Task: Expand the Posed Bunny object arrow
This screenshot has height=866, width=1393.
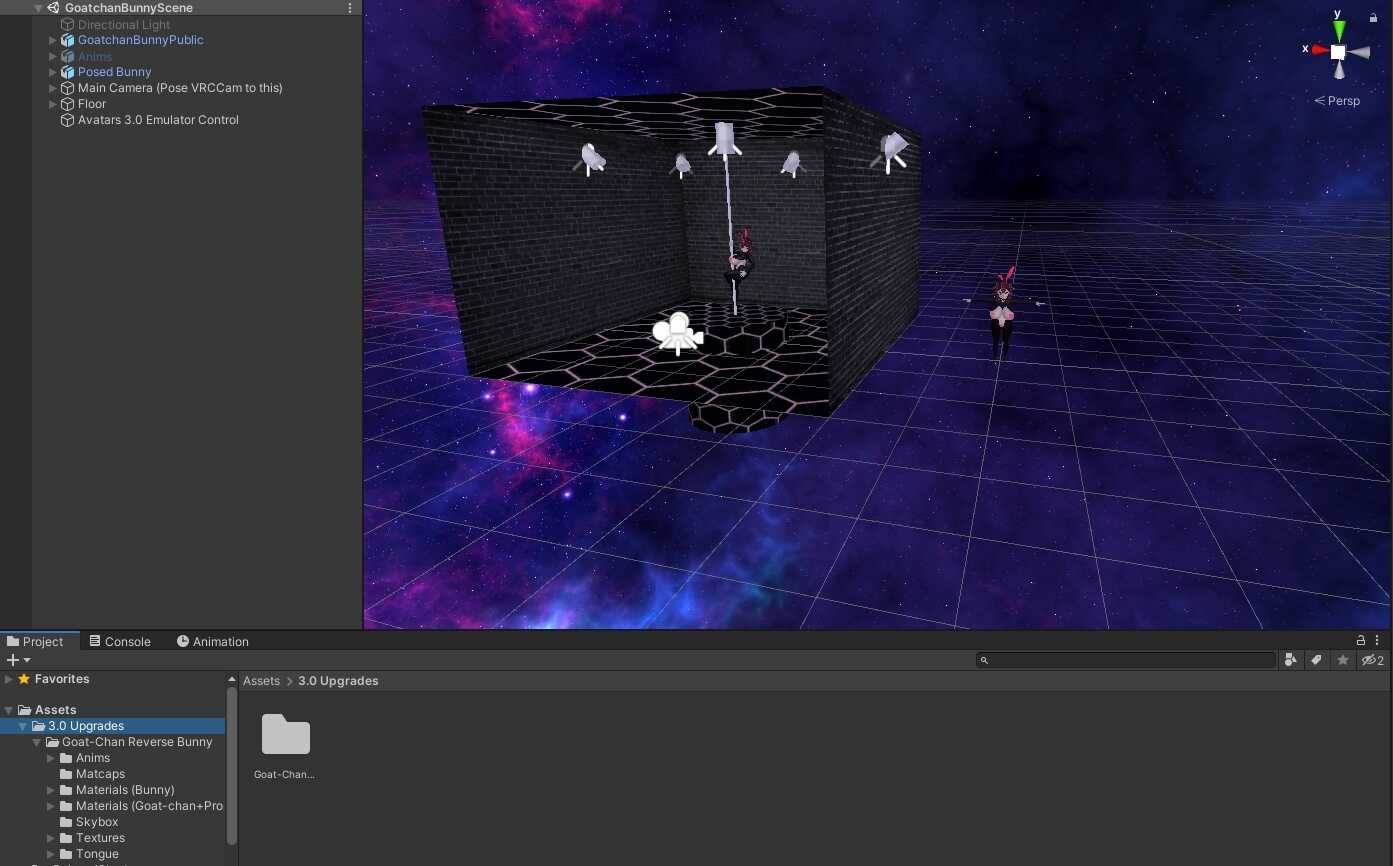Action: (53, 72)
